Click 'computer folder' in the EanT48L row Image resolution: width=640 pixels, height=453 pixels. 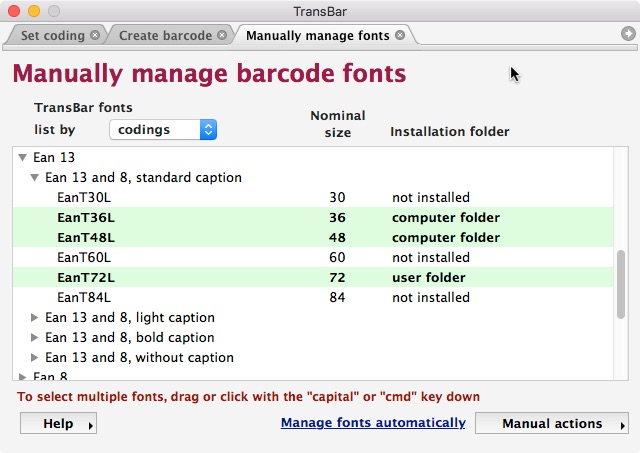tap(446, 237)
